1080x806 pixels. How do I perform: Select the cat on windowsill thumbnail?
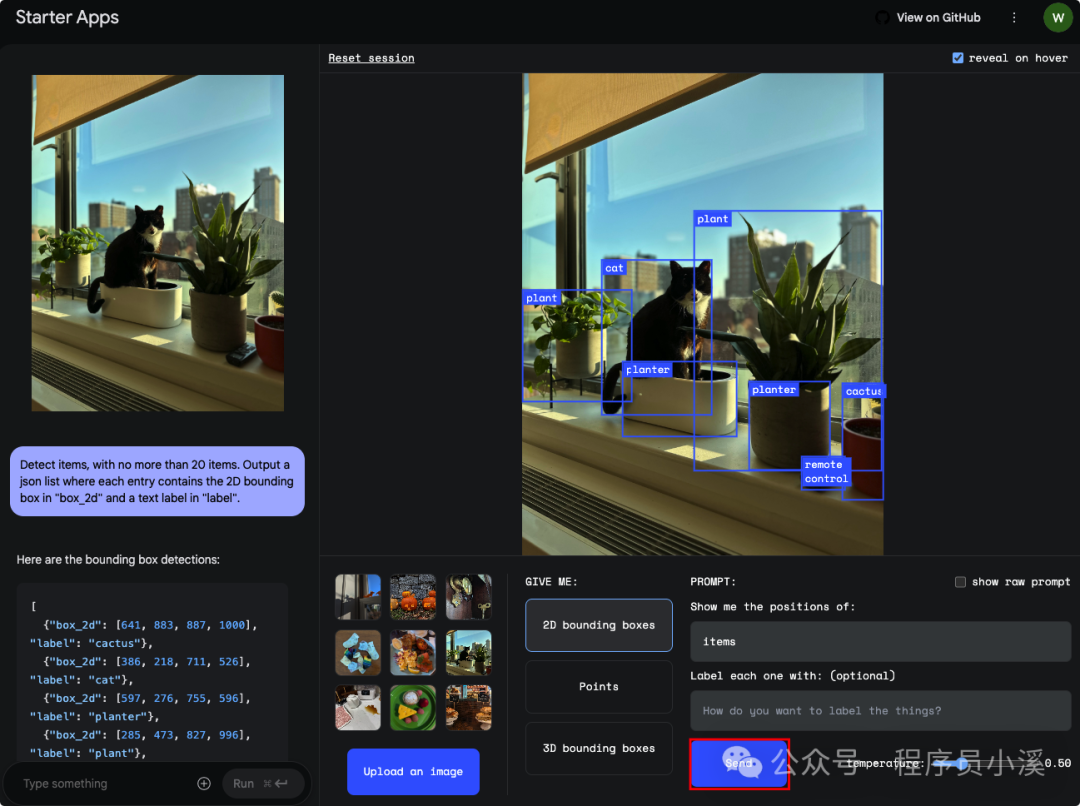pos(468,652)
